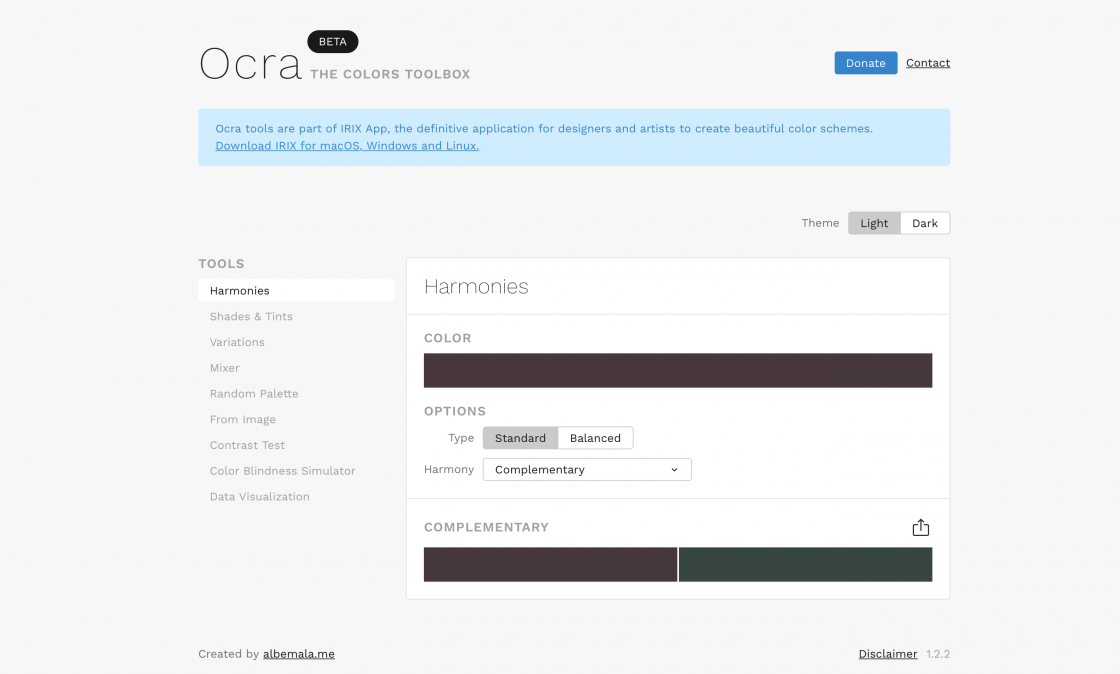The image size is (1120, 674).
Task: Click the Download IRIX link
Action: 347,146
